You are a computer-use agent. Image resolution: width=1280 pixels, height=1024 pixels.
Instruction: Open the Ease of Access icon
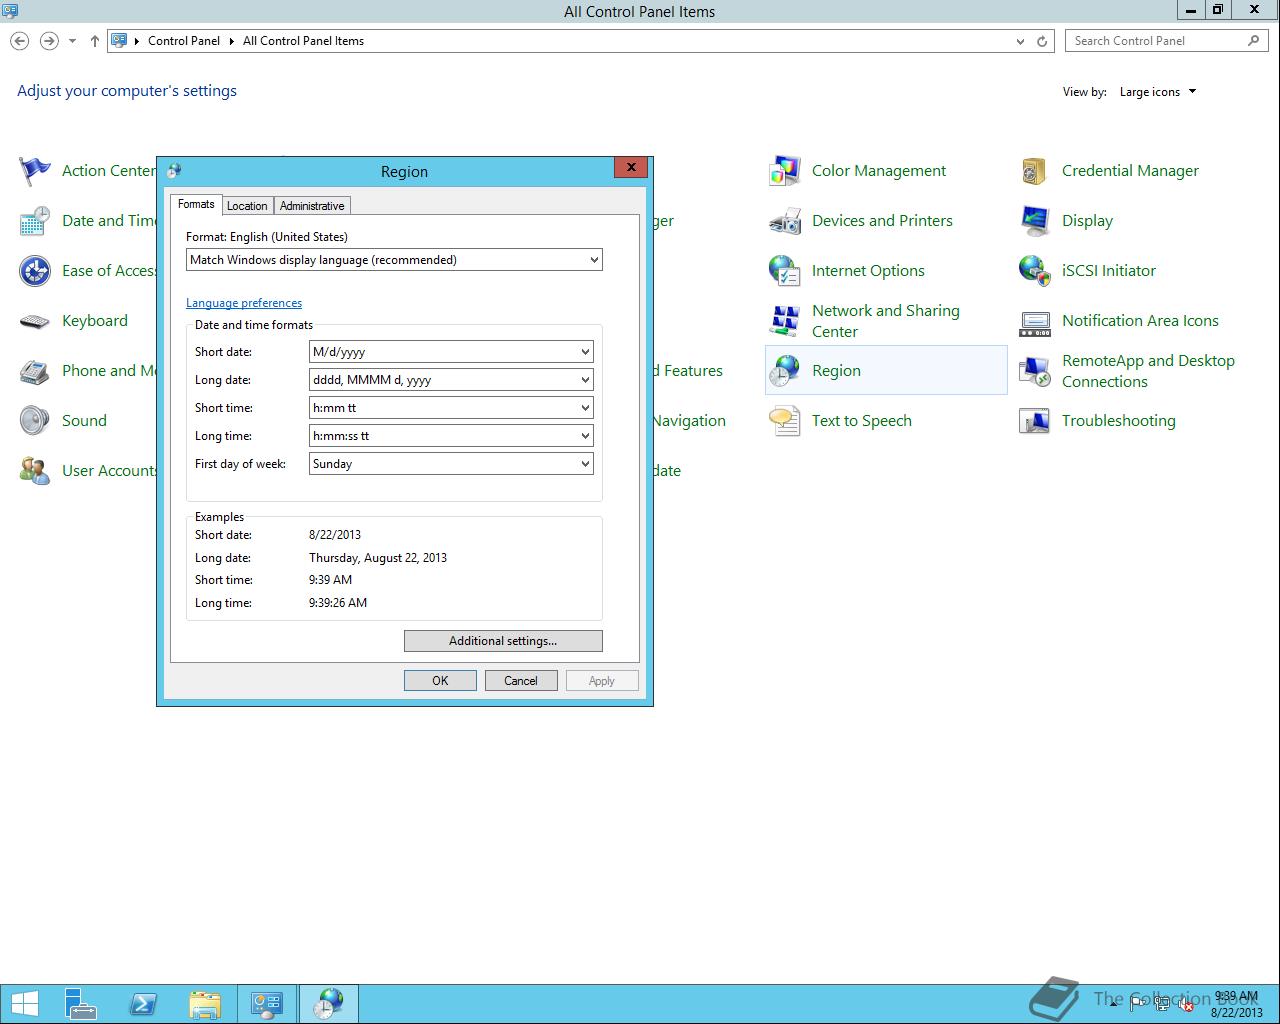click(35, 271)
